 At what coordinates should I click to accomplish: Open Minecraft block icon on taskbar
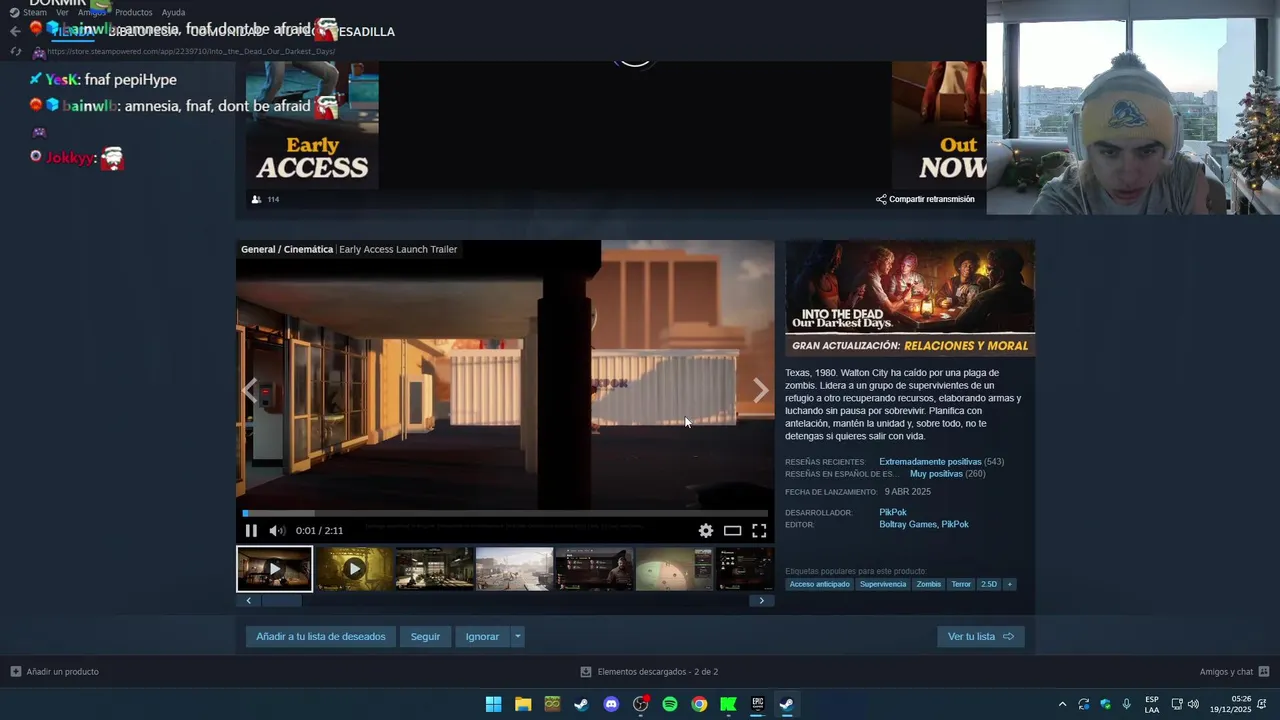point(552,704)
